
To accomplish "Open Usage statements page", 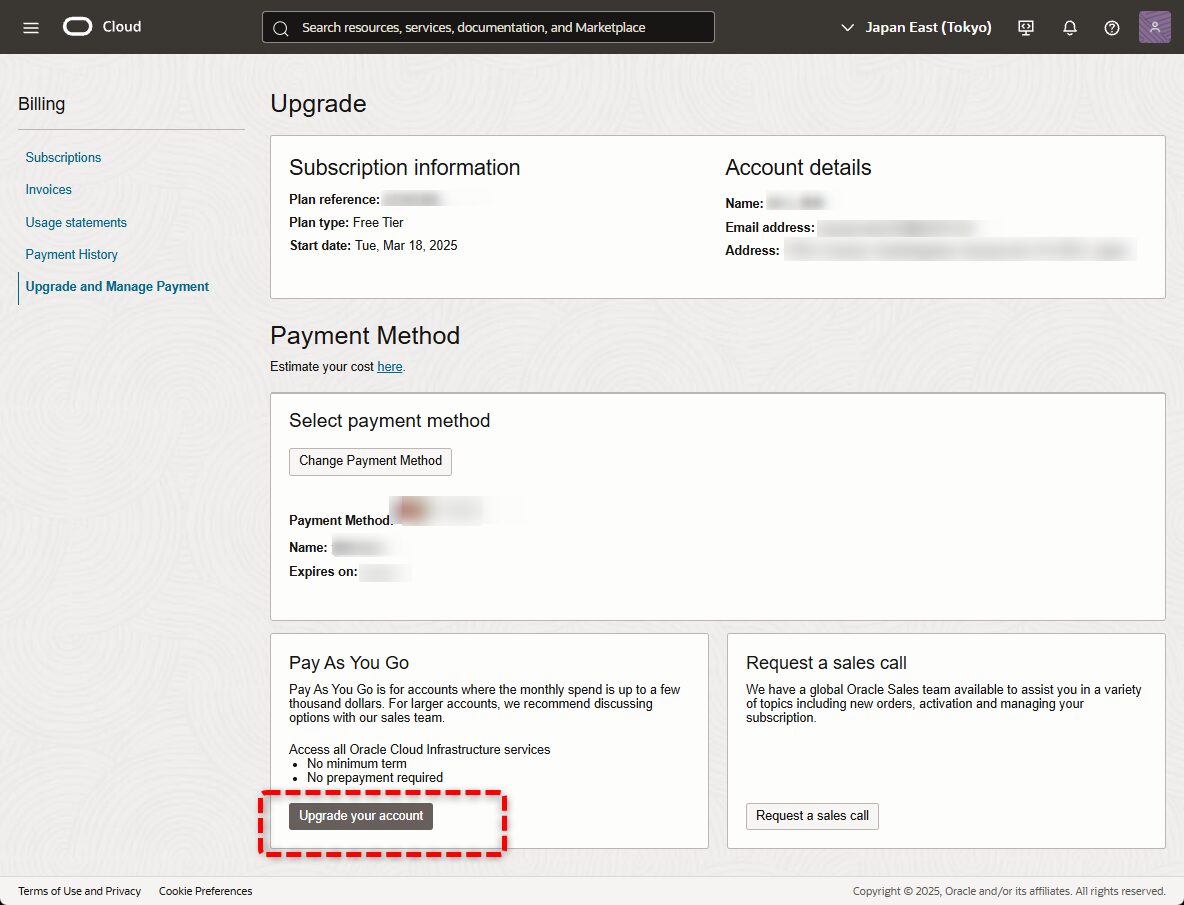I will (x=76, y=222).
